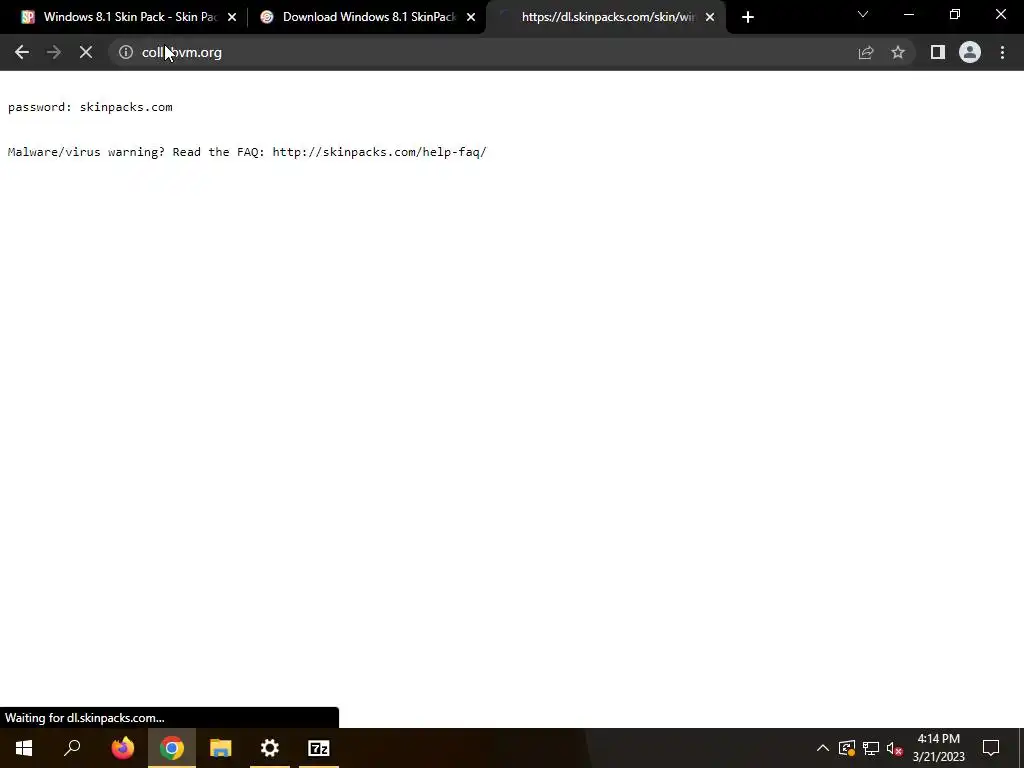
Task: Launch Firefox from the taskbar
Action: [x=123, y=748]
